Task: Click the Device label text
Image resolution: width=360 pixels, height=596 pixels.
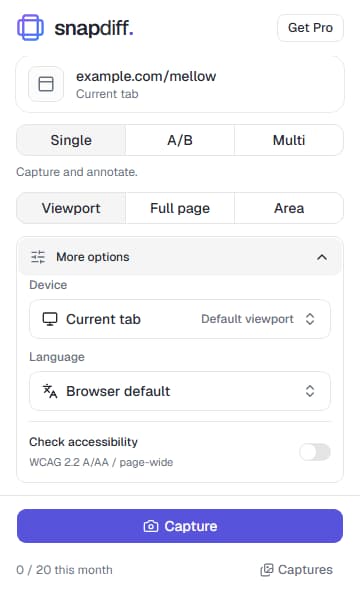Action: pos(48,285)
